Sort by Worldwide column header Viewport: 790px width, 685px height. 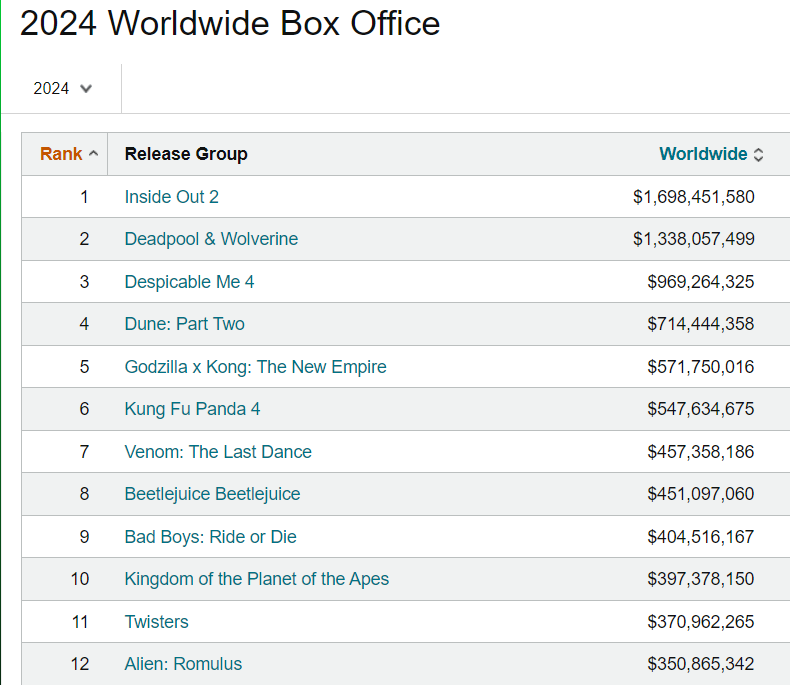[703, 154]
